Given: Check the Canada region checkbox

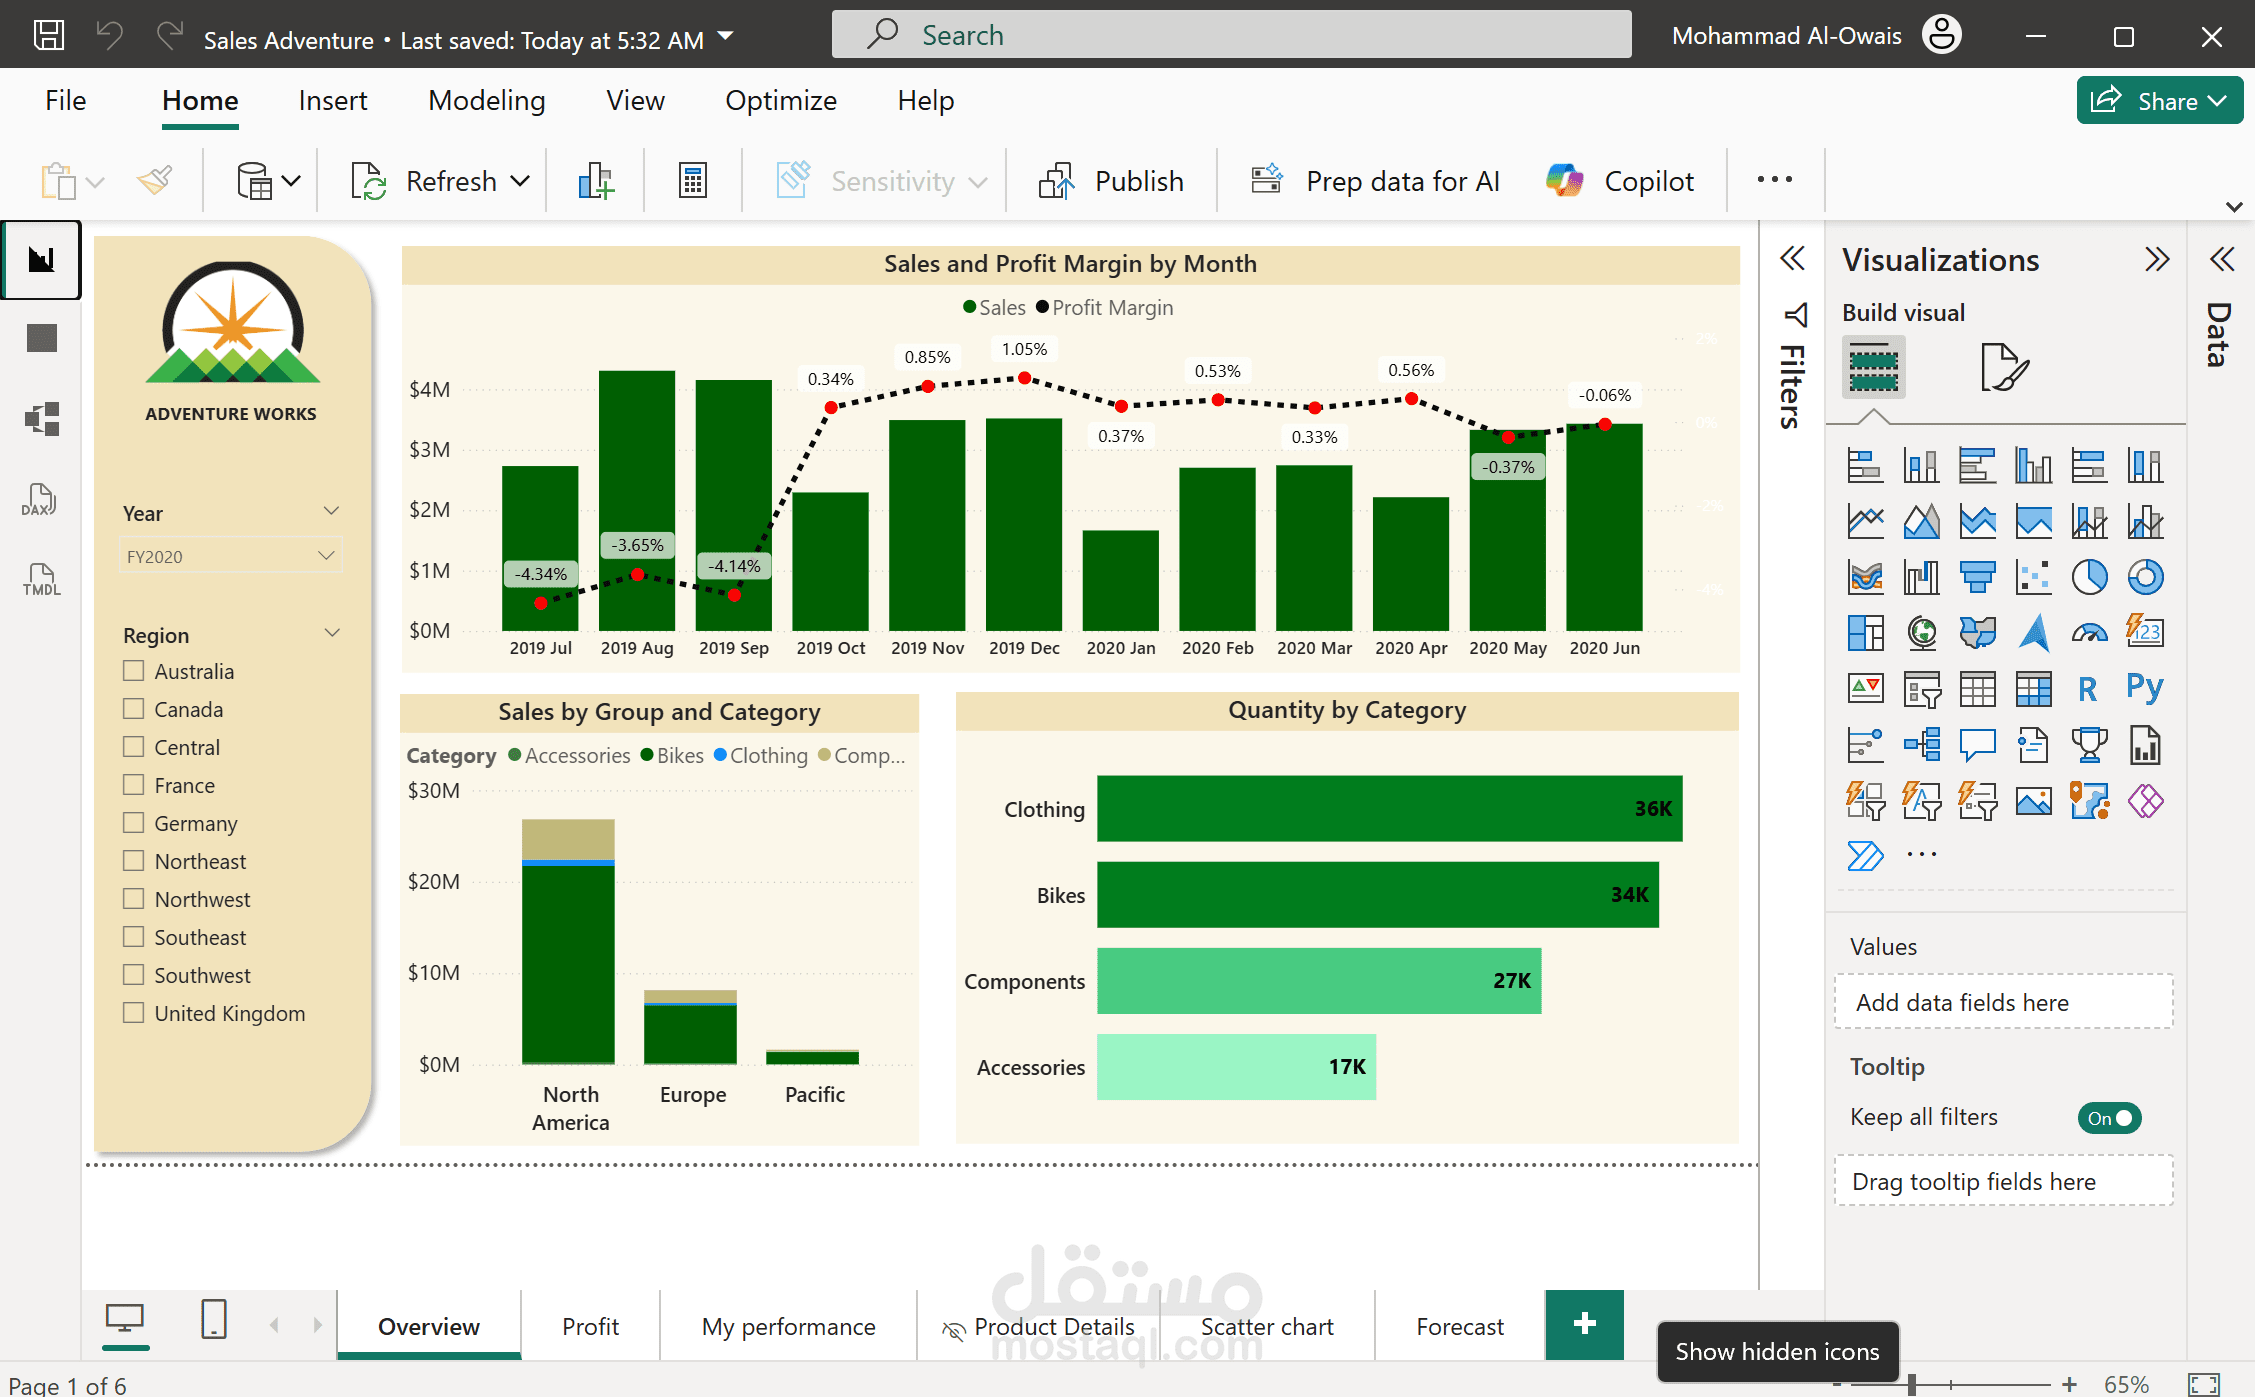Looking at the screenshot, I should point(134,708).
